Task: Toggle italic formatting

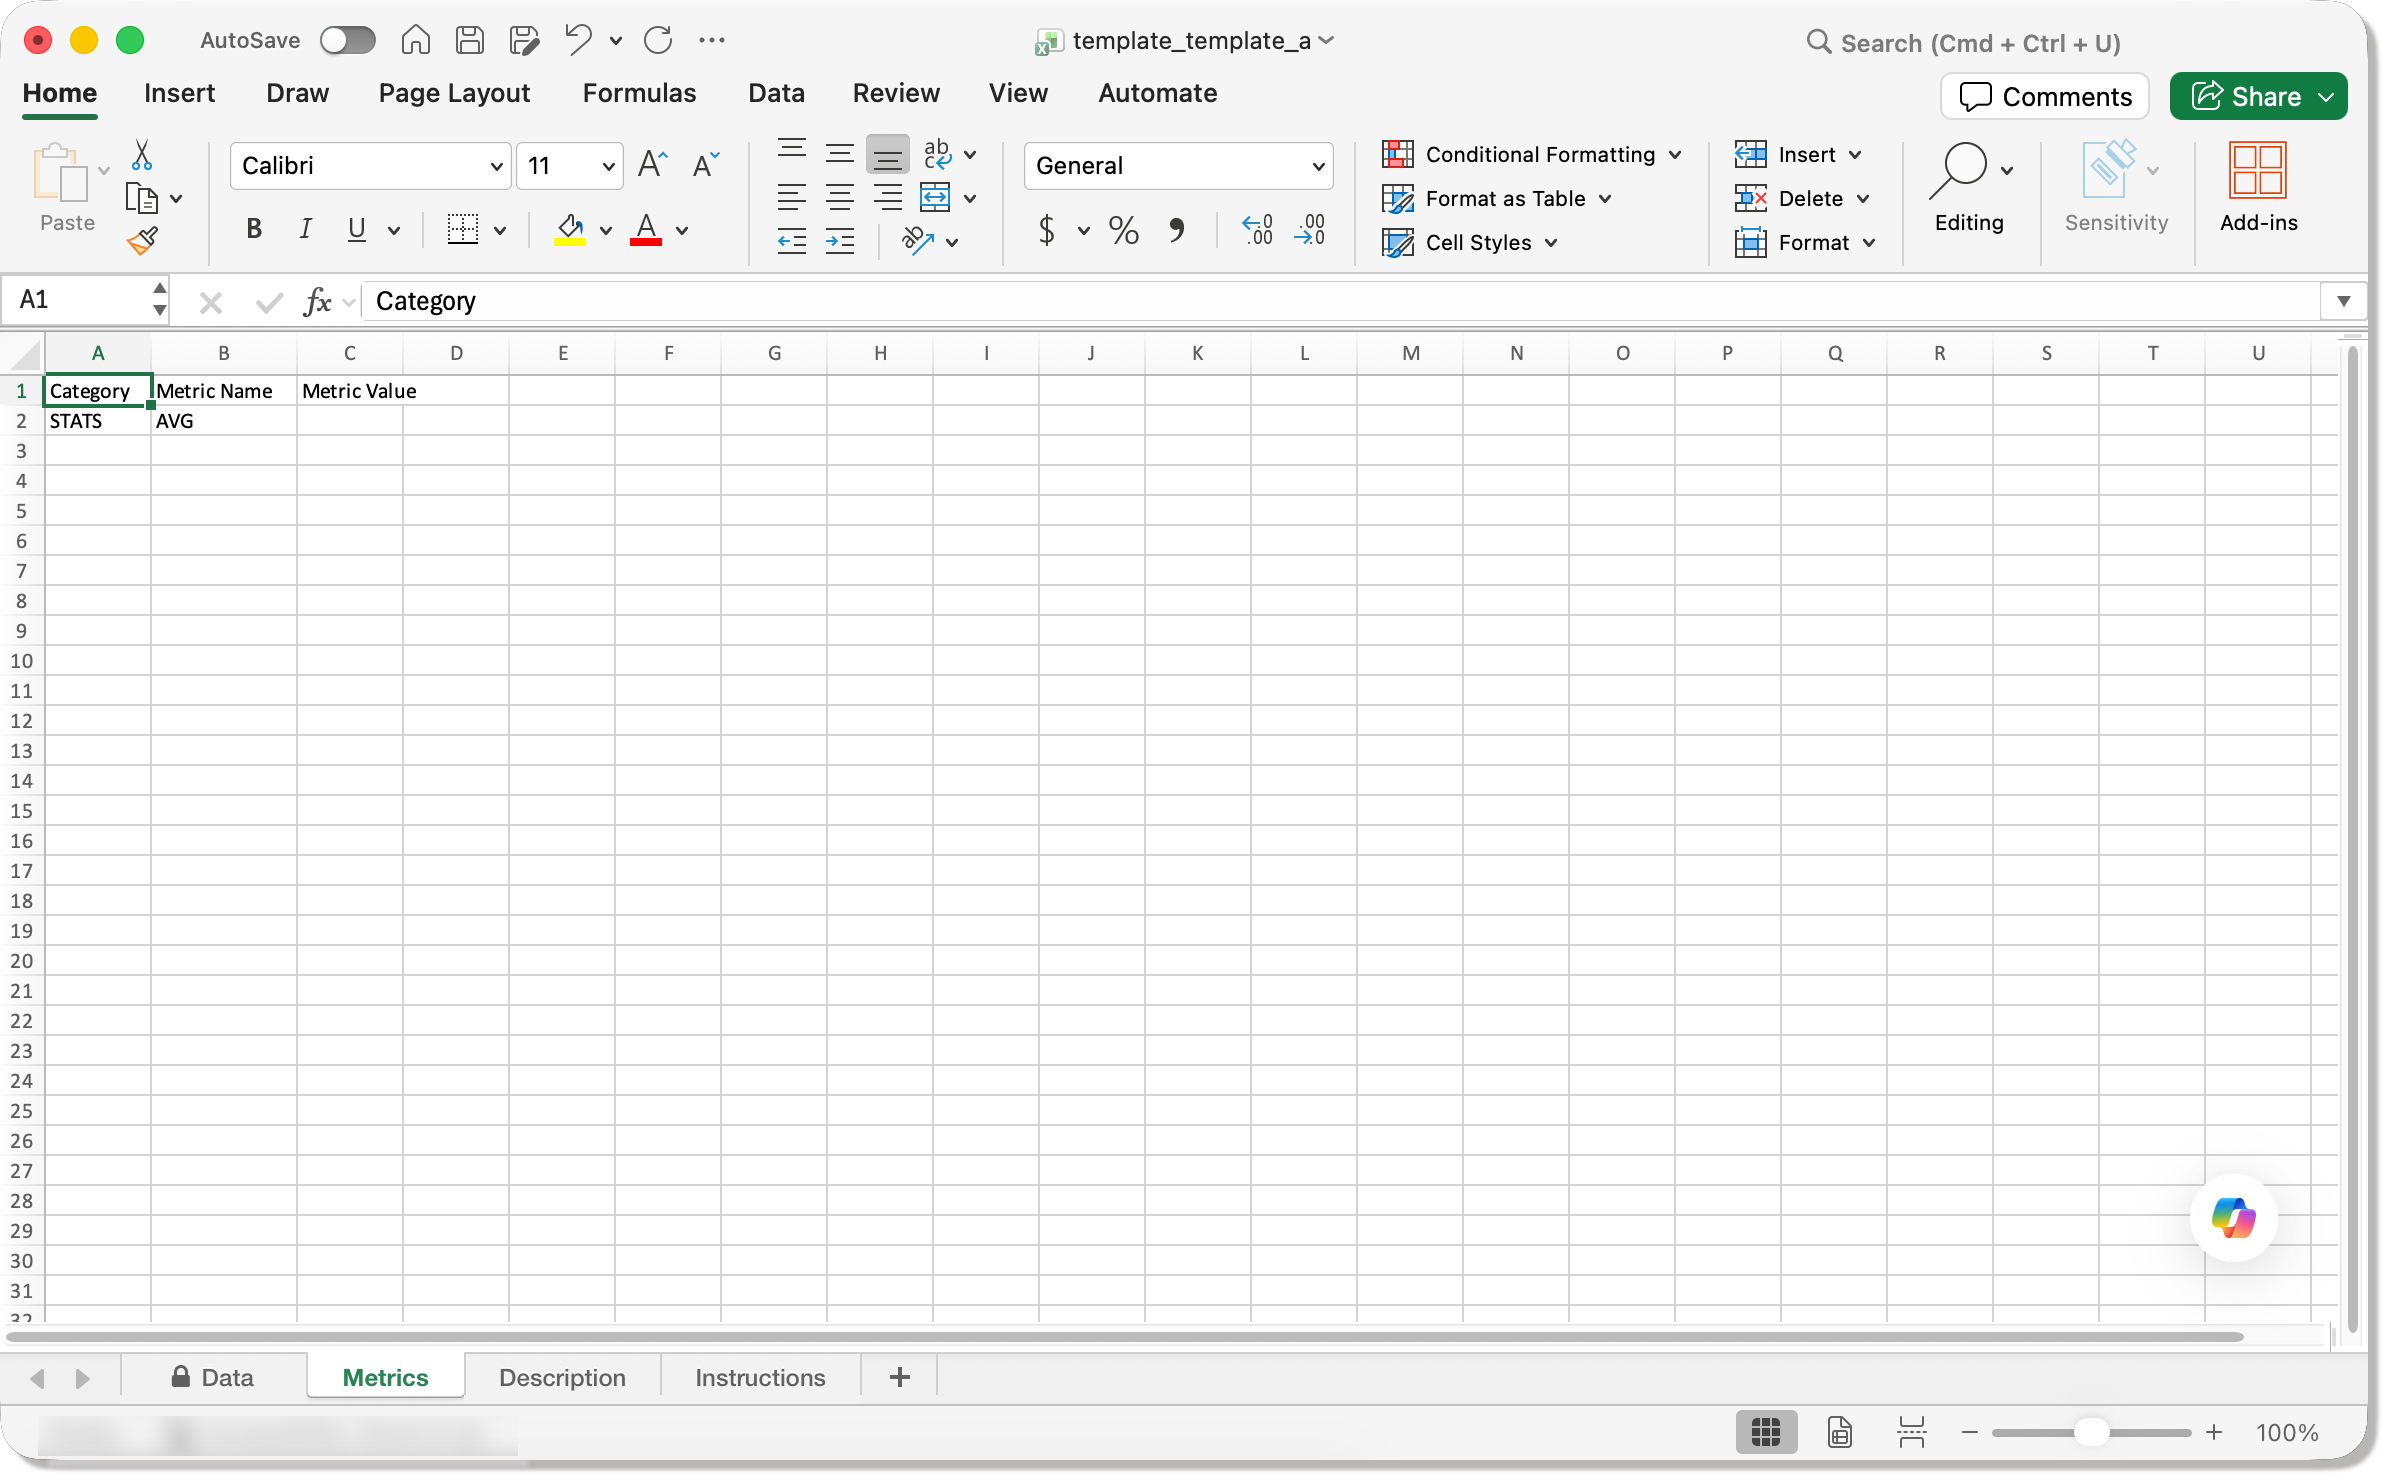Action: (305, 229)
